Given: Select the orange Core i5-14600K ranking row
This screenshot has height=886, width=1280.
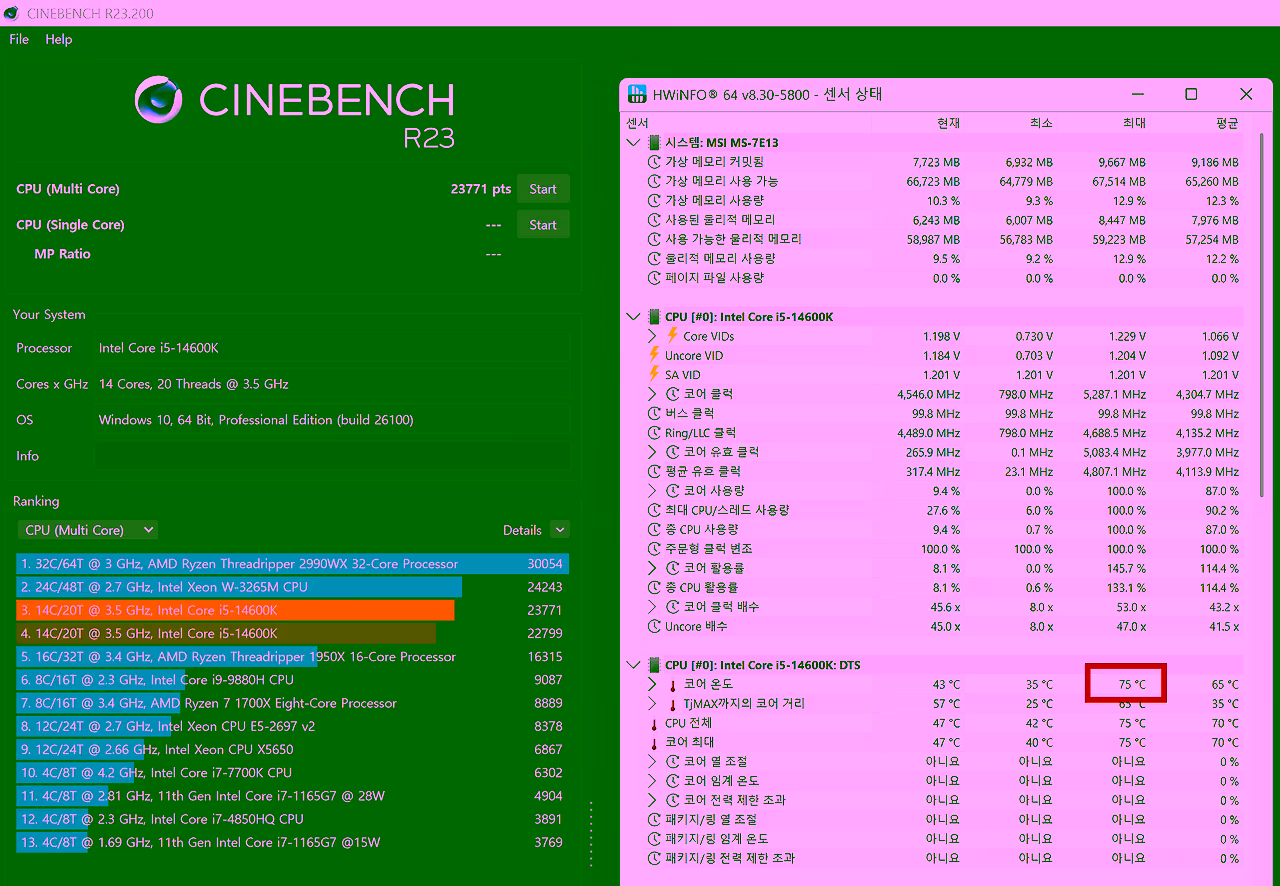Looking at the screenshot, I should coord(292,610).
